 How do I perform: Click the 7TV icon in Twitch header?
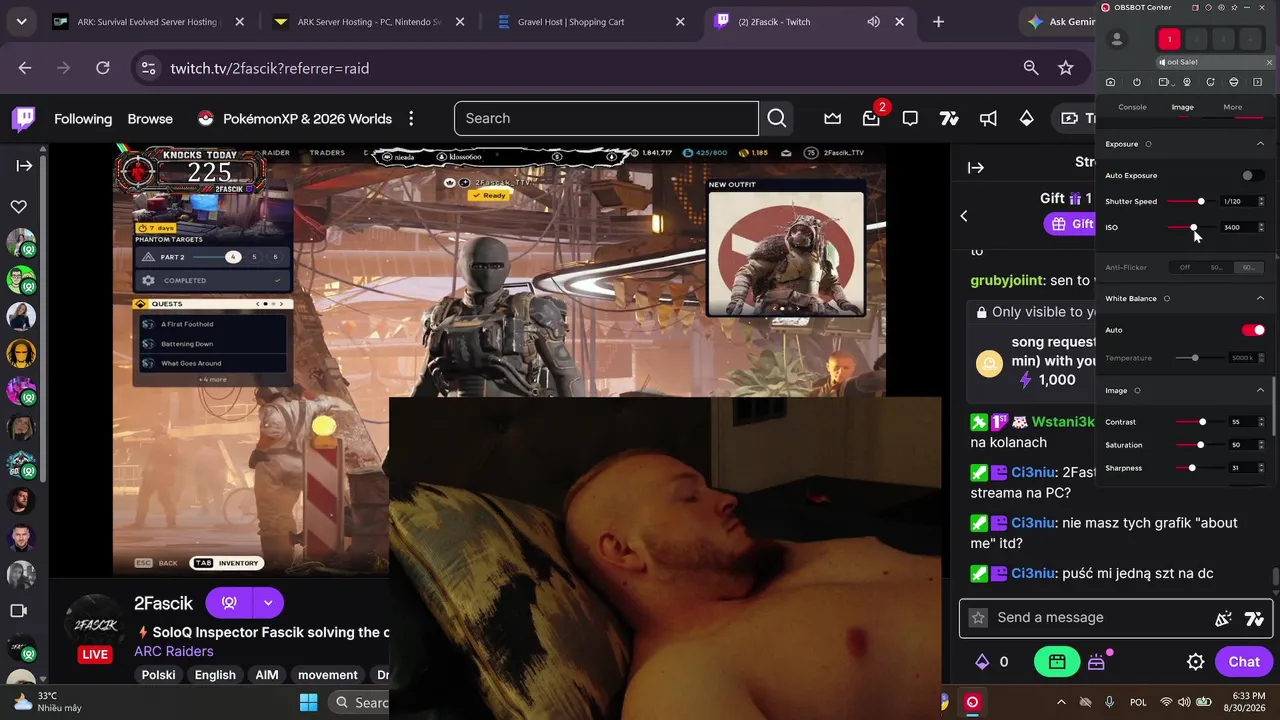pyautogui.click(x=949, y=118)
